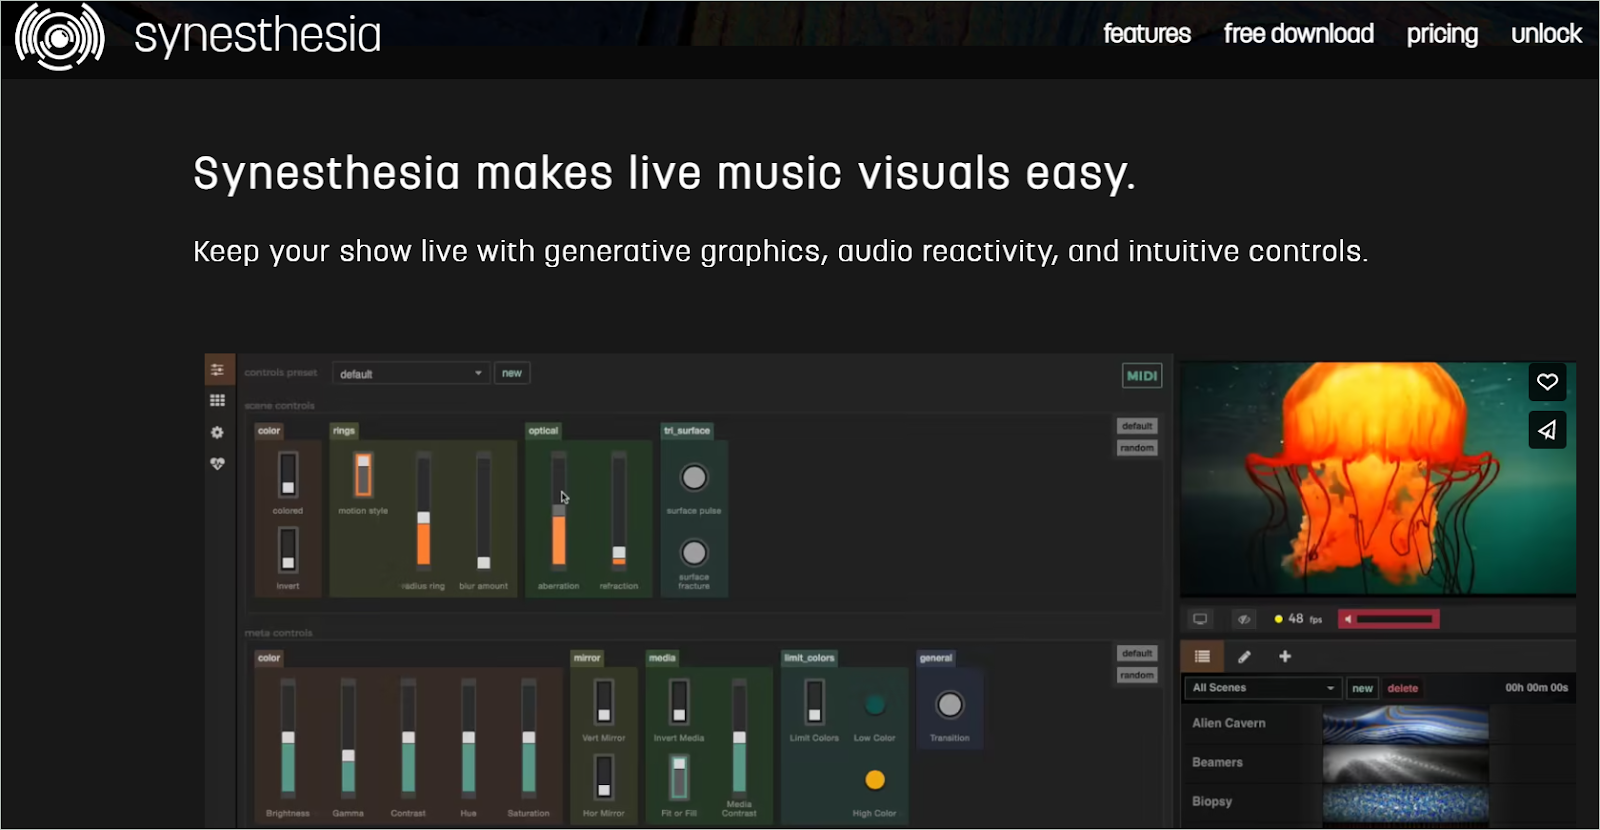Click the plus icon to add scene
Image resolution: width=1600 pixels, height=830 pixels.
1285,656
